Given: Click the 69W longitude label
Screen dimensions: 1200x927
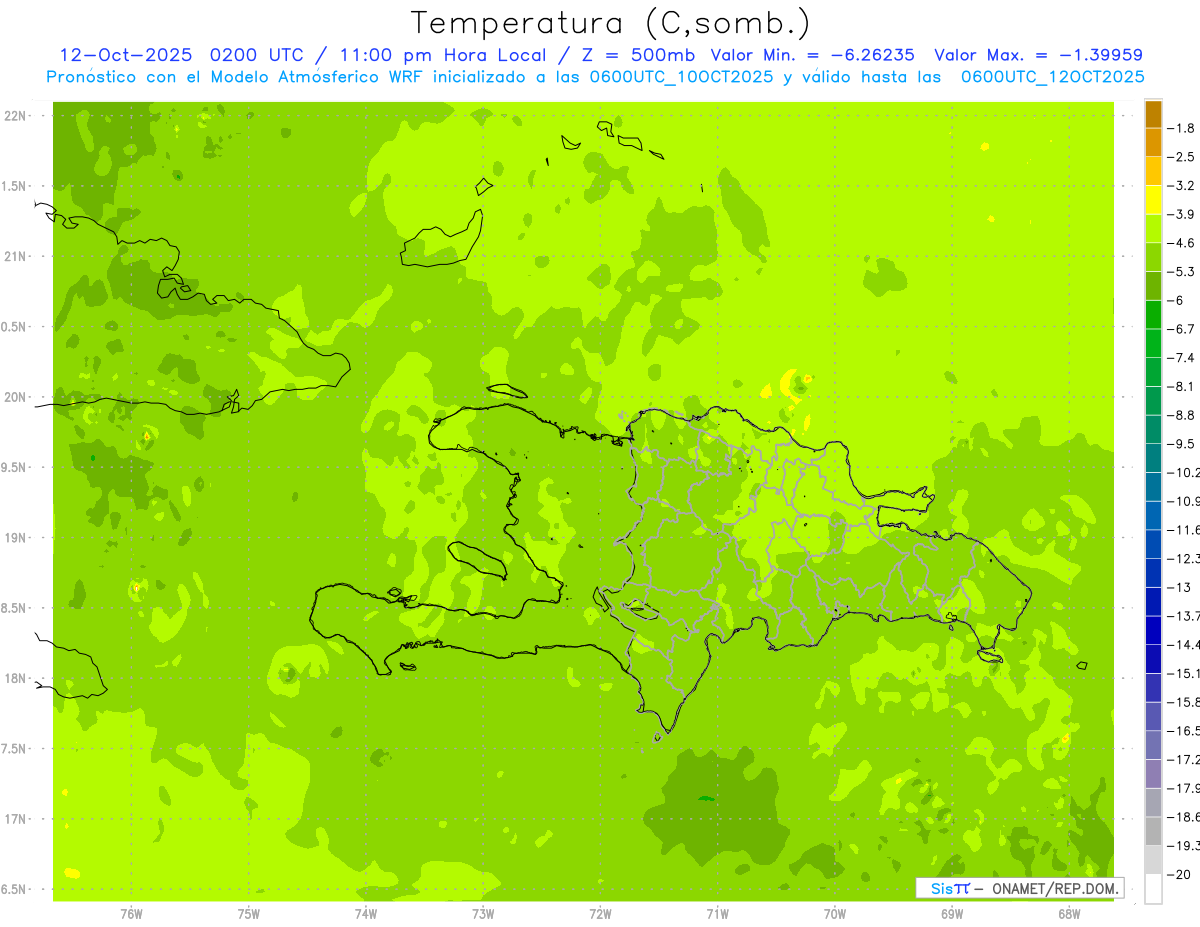Looking at the screenshot, I should click(952, 913).
